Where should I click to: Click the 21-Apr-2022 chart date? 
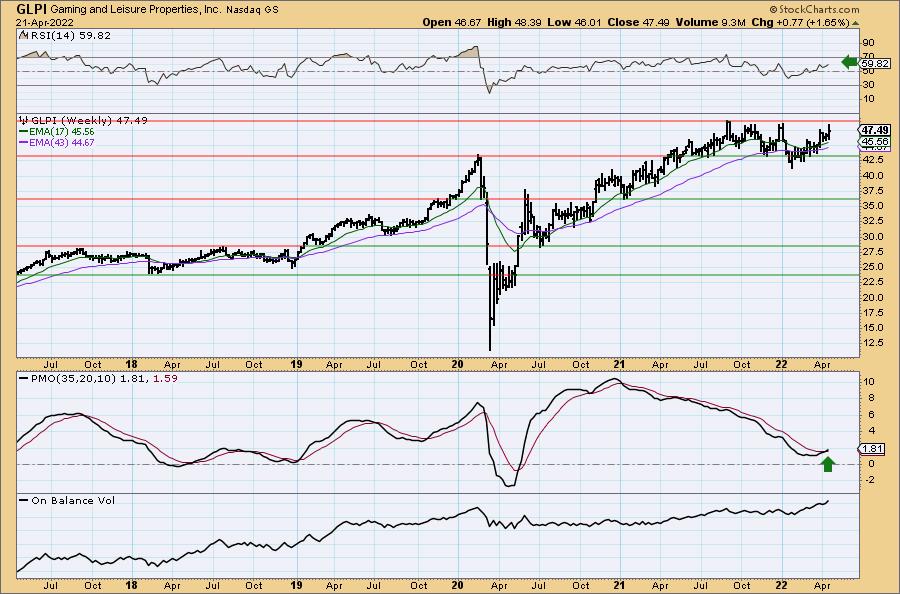point(45,22)
